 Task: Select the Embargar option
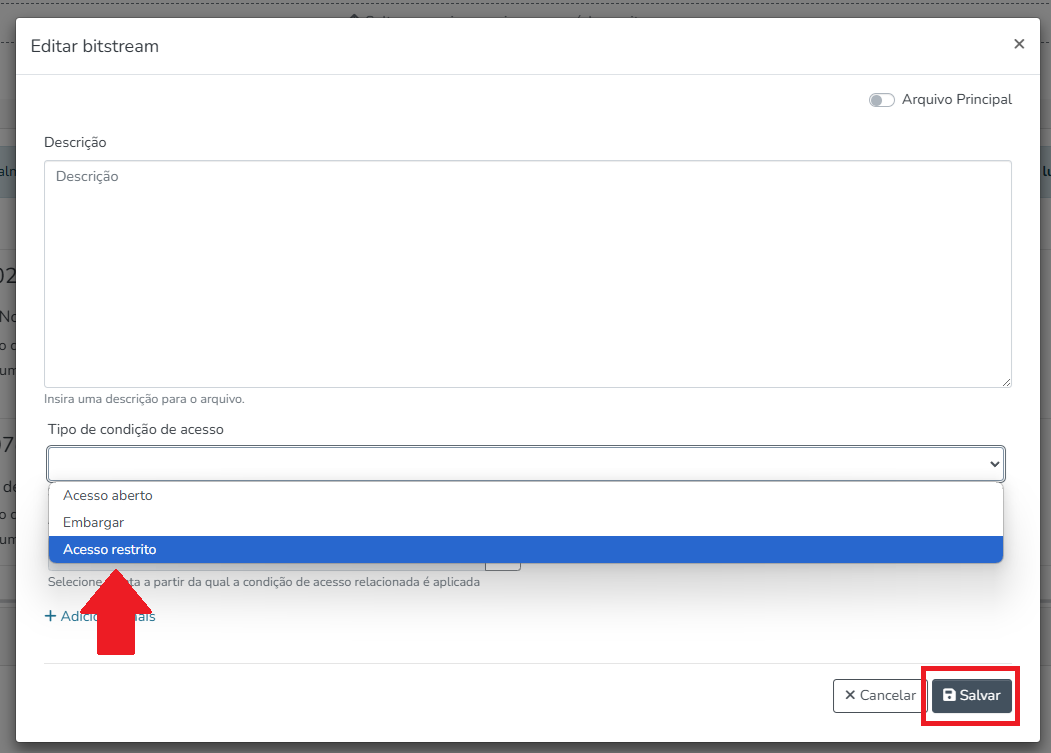pyautogui.click(x=93, y=523)
